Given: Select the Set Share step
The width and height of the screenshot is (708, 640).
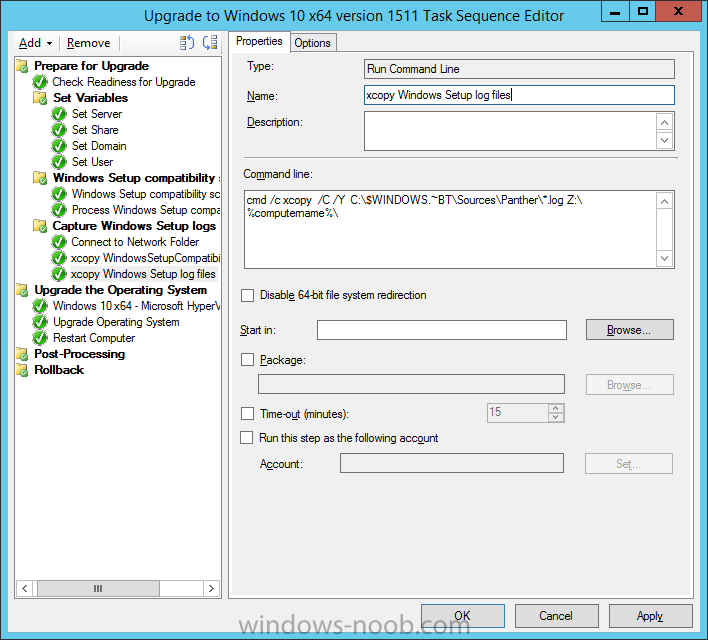Looking at the screenshot, I should point(95,130).
